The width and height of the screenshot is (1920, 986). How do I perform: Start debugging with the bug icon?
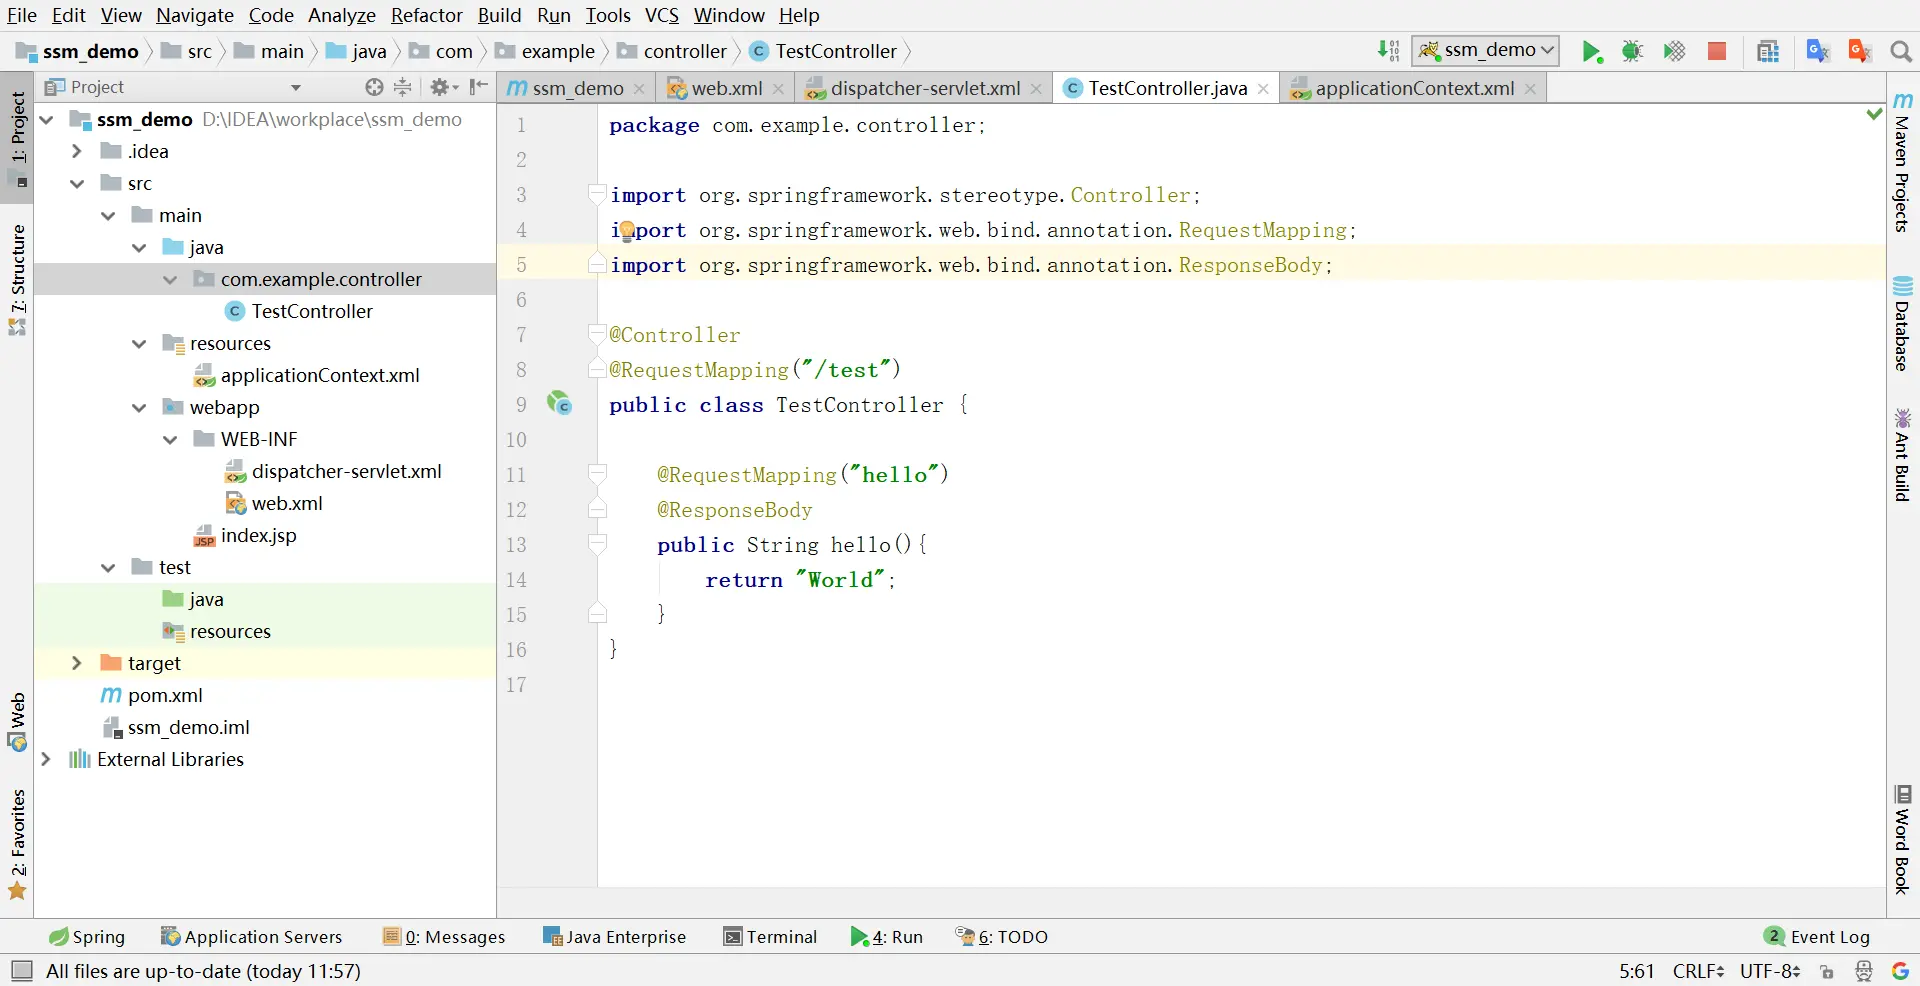(x=1632, y=51)
